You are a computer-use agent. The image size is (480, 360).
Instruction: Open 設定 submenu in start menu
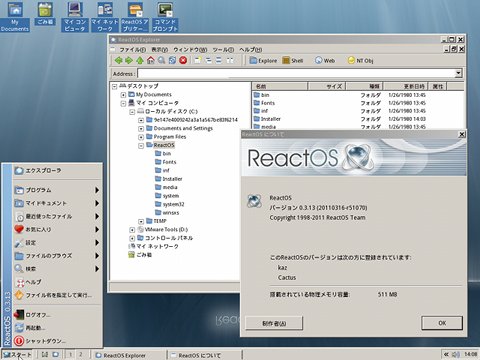click(x=57, y=243)
